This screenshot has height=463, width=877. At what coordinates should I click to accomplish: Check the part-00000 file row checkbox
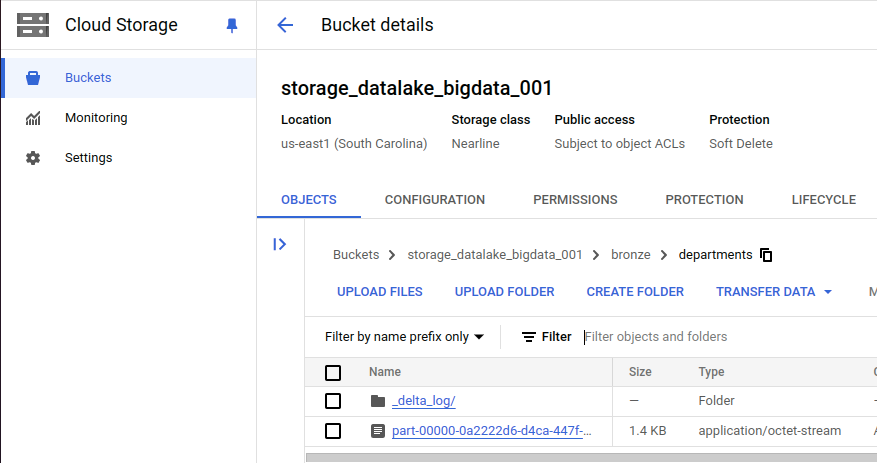click(333, 431)
